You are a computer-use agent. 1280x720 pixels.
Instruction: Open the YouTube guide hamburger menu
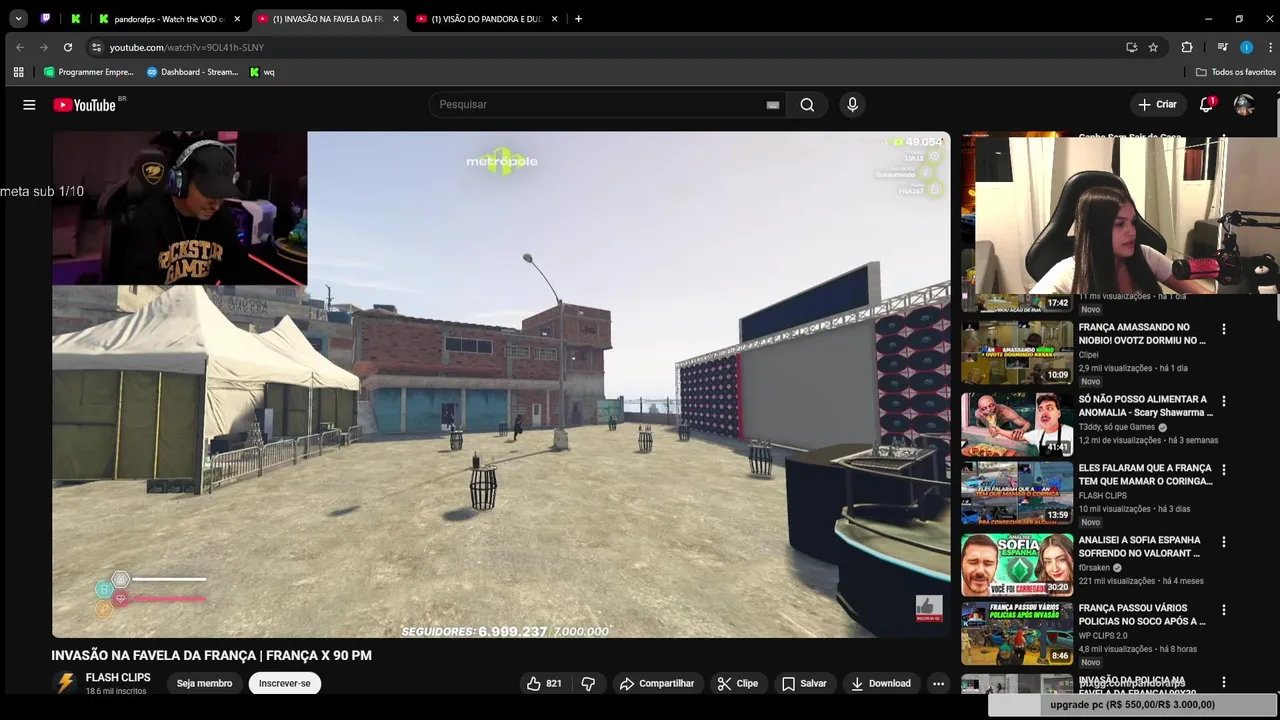click(x=29, y=105)
